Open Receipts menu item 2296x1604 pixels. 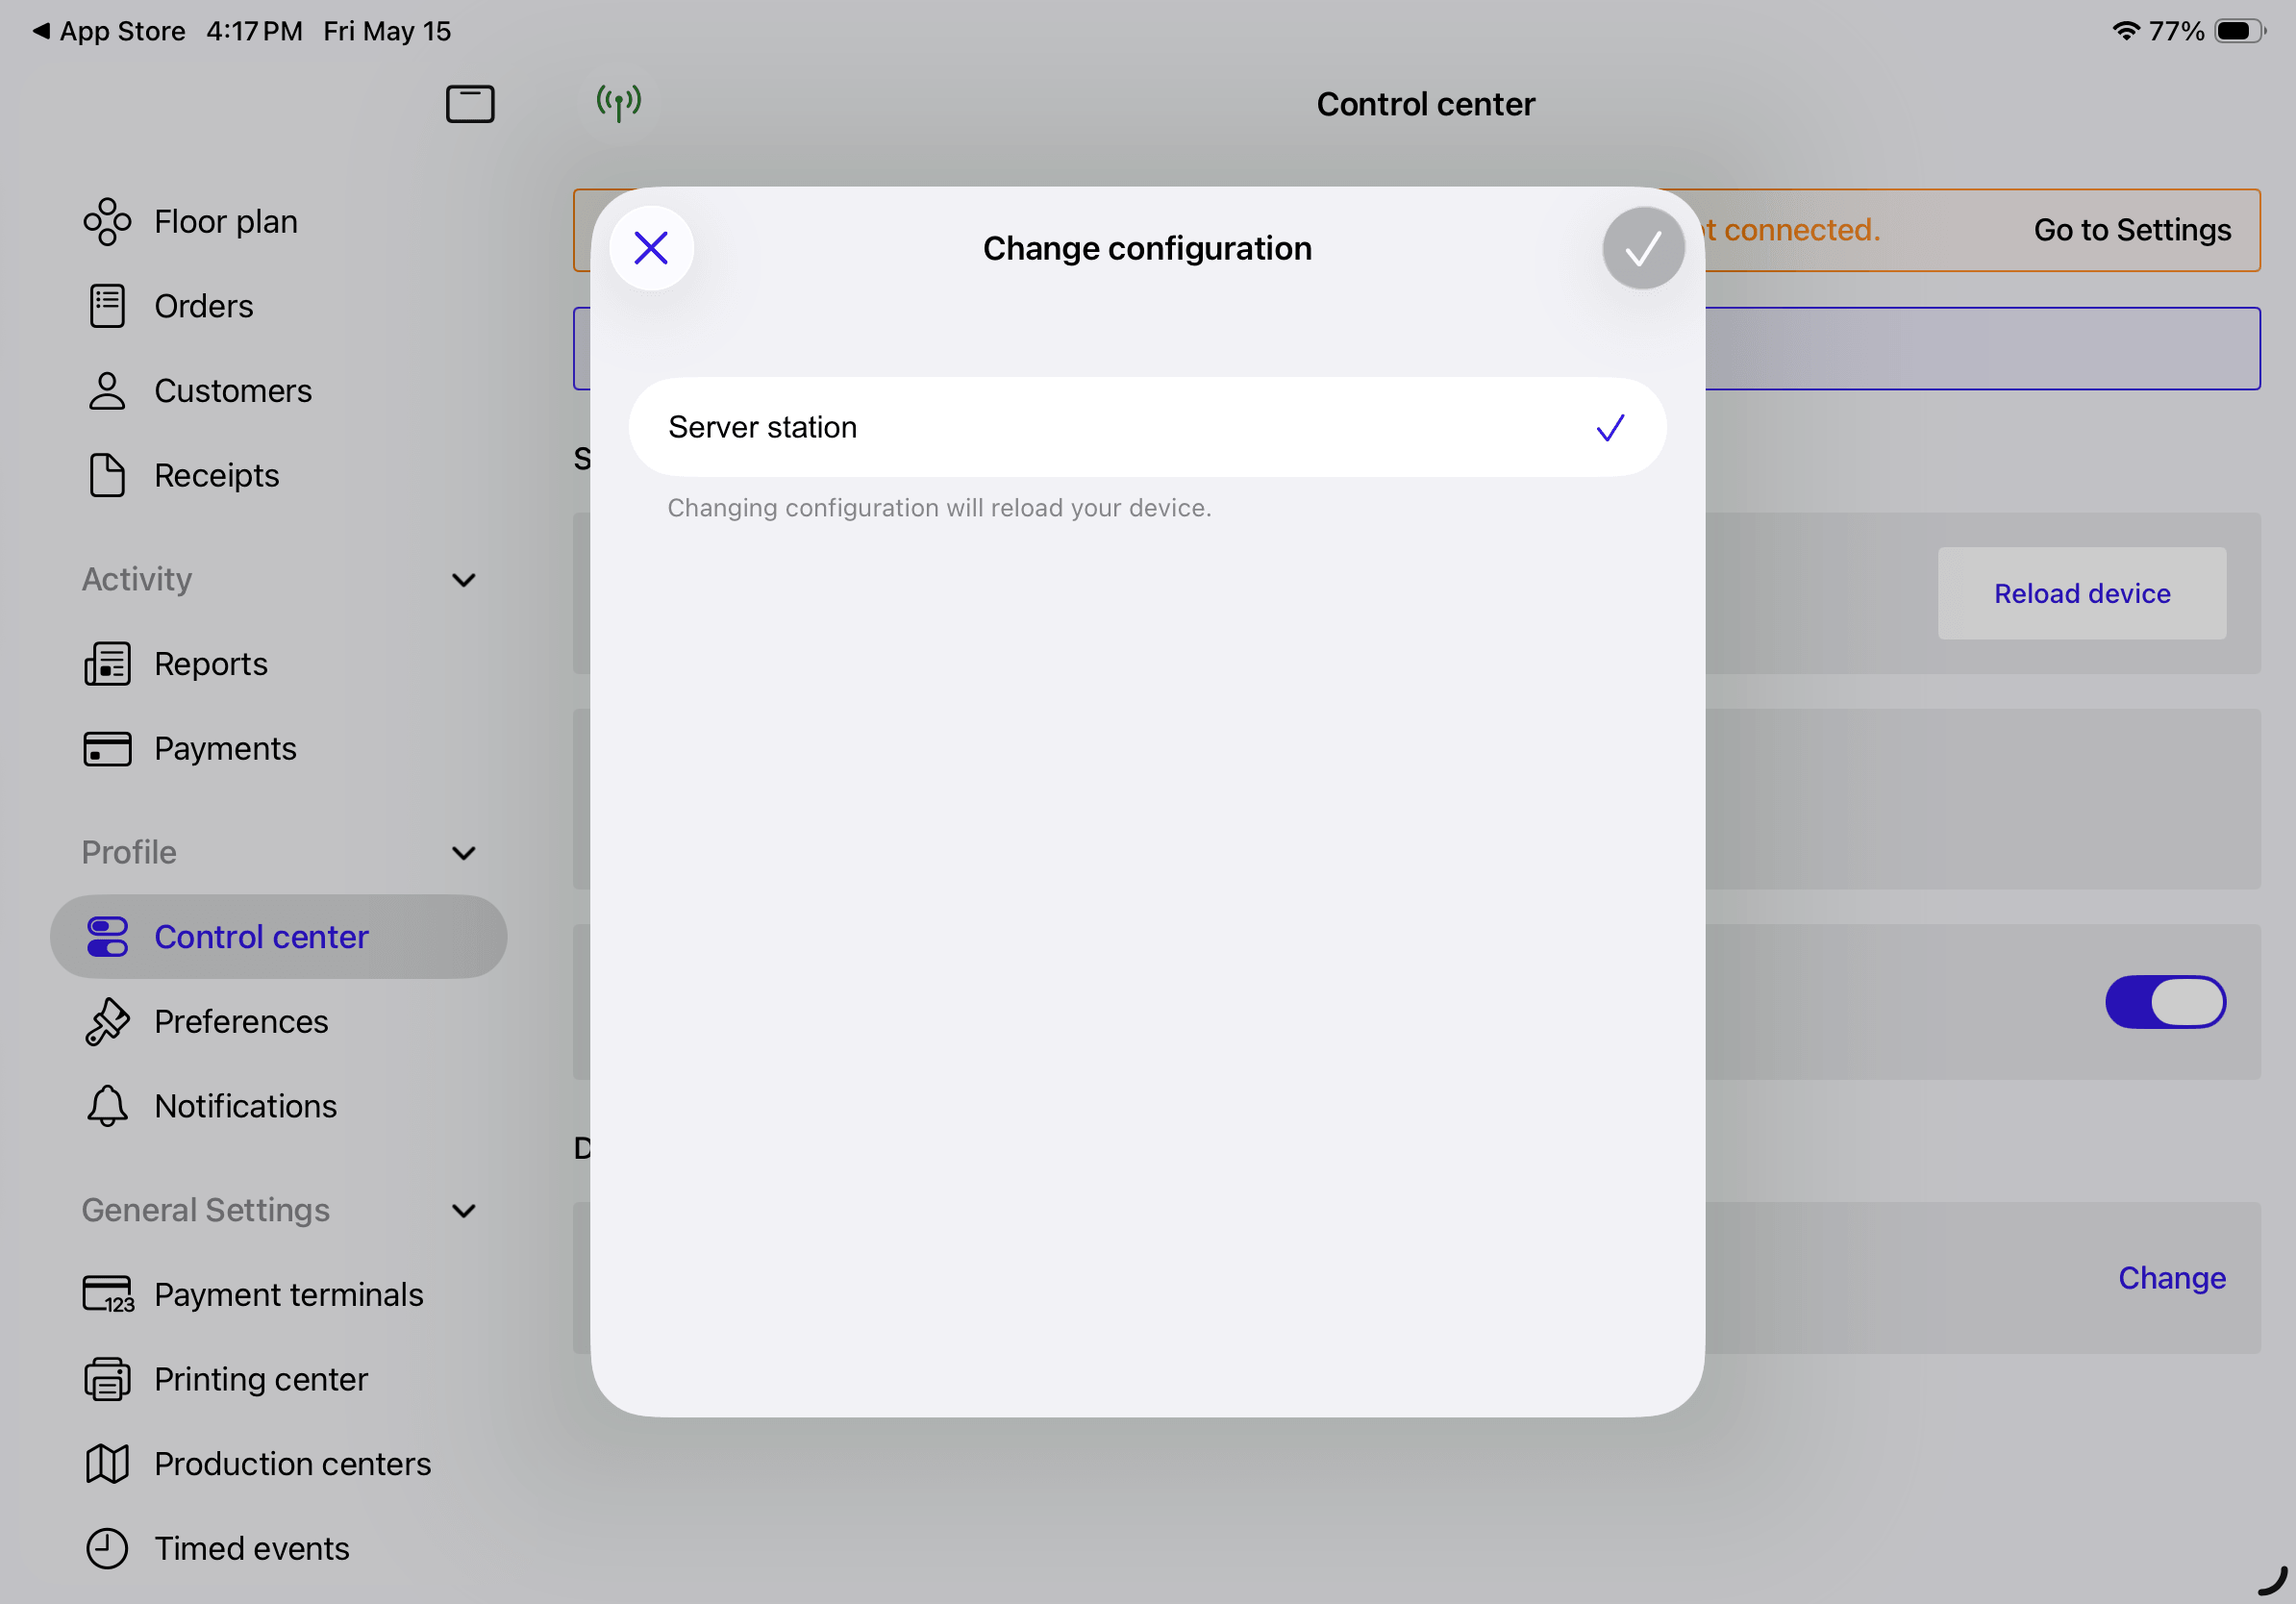(279, 475)
